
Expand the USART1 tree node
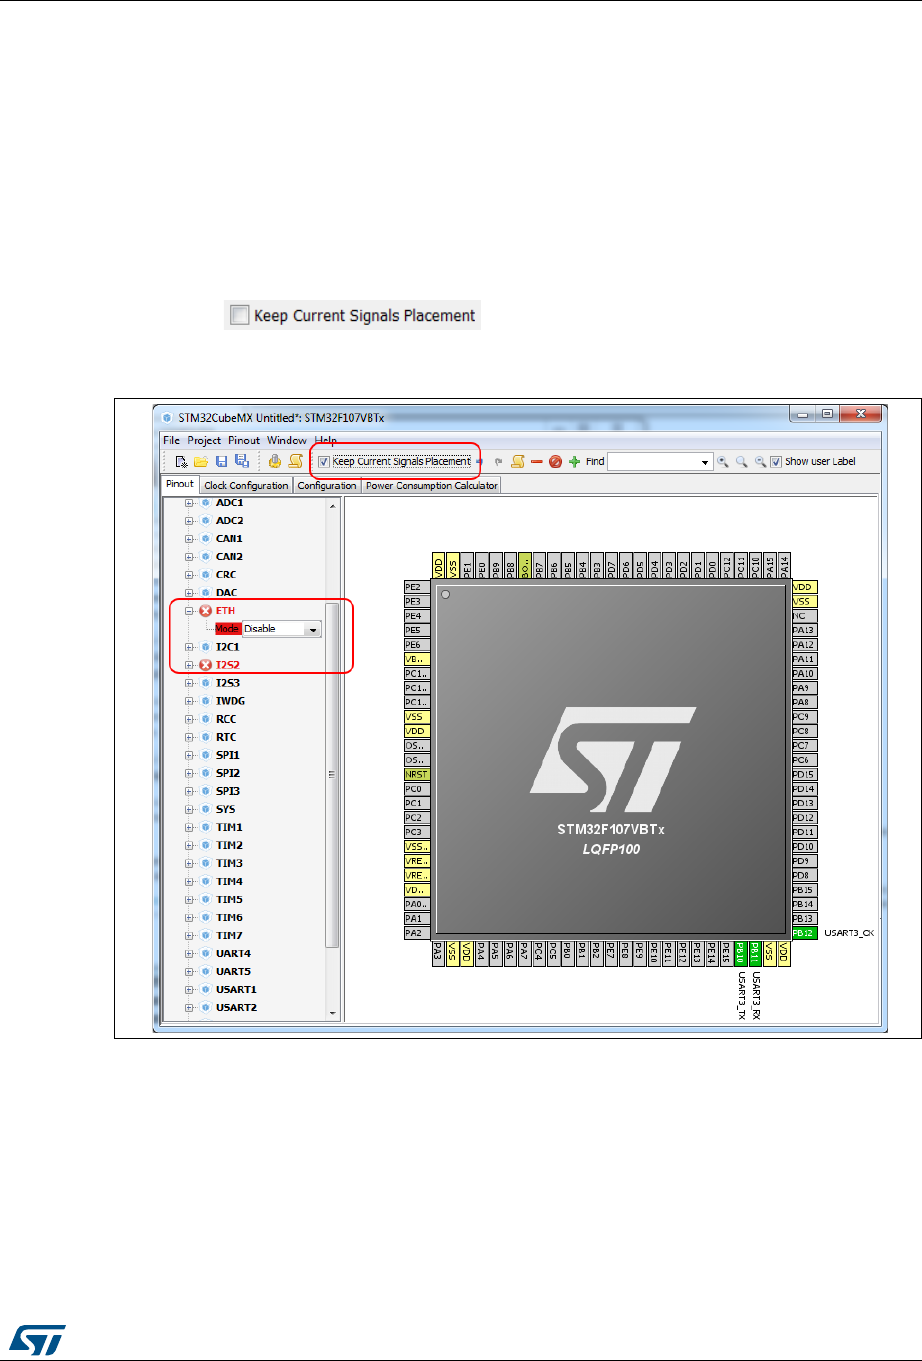[x=189, y=989]
